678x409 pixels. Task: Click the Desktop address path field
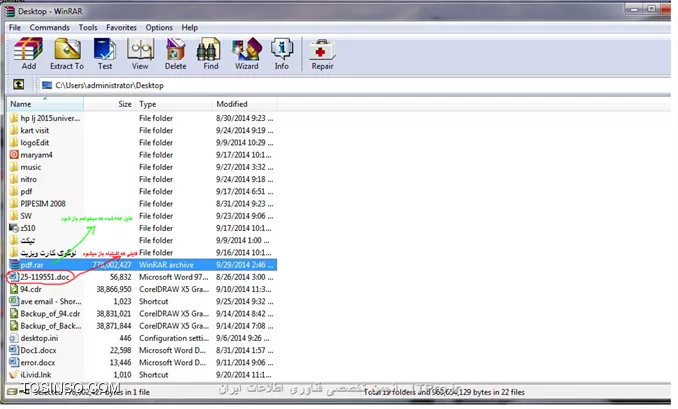pos(355,85)
